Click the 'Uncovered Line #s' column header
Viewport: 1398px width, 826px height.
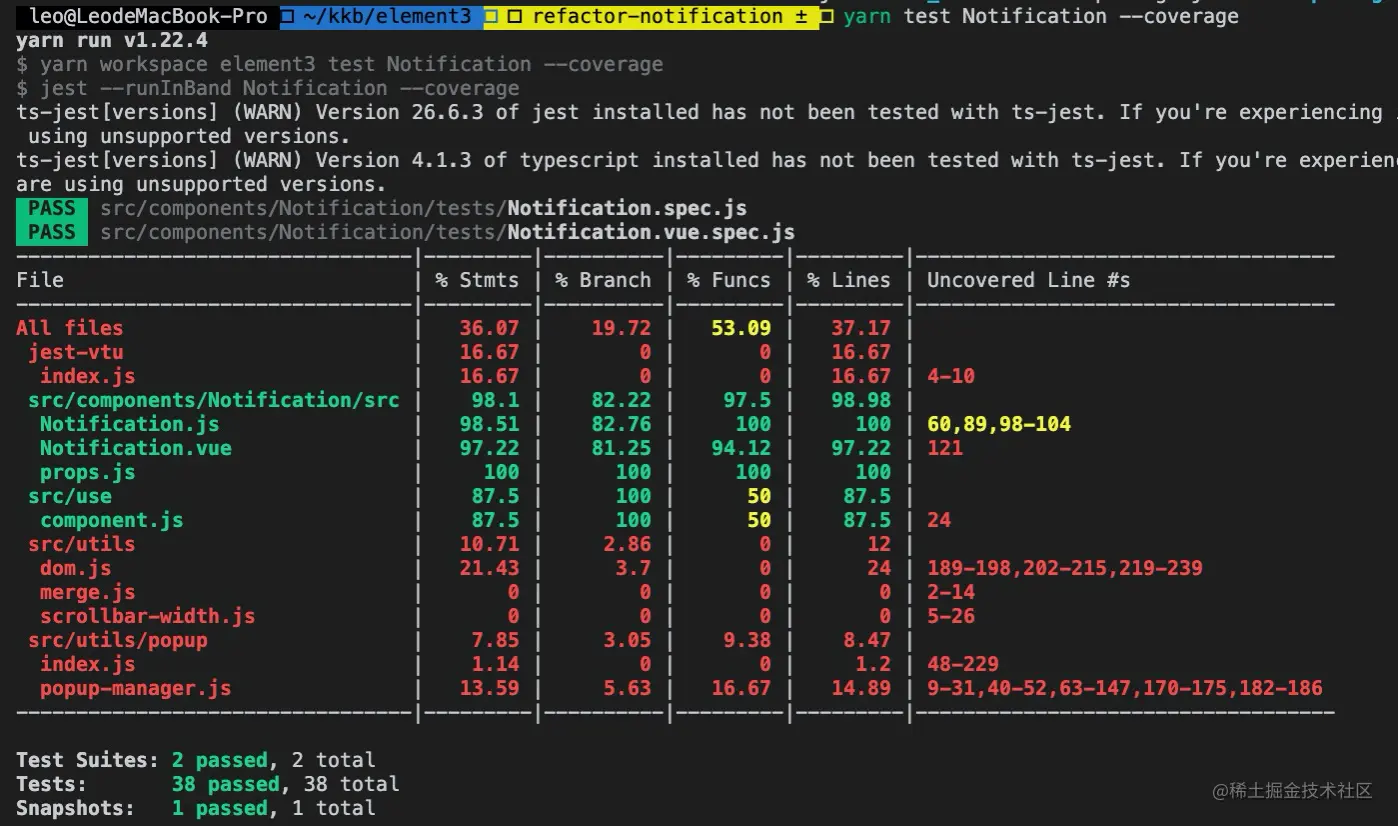[1029, 280]
